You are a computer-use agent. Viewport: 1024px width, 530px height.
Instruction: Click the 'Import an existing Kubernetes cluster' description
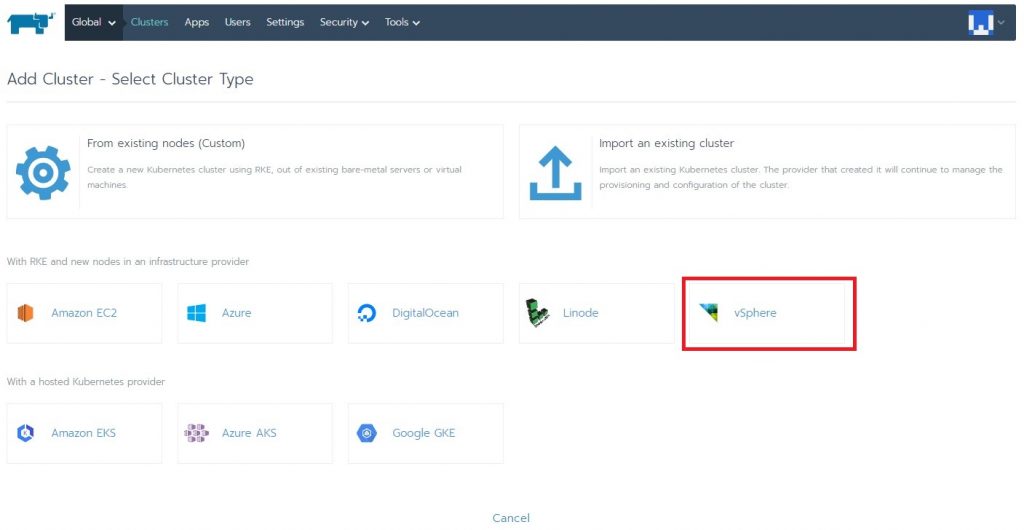pos(801,177)
